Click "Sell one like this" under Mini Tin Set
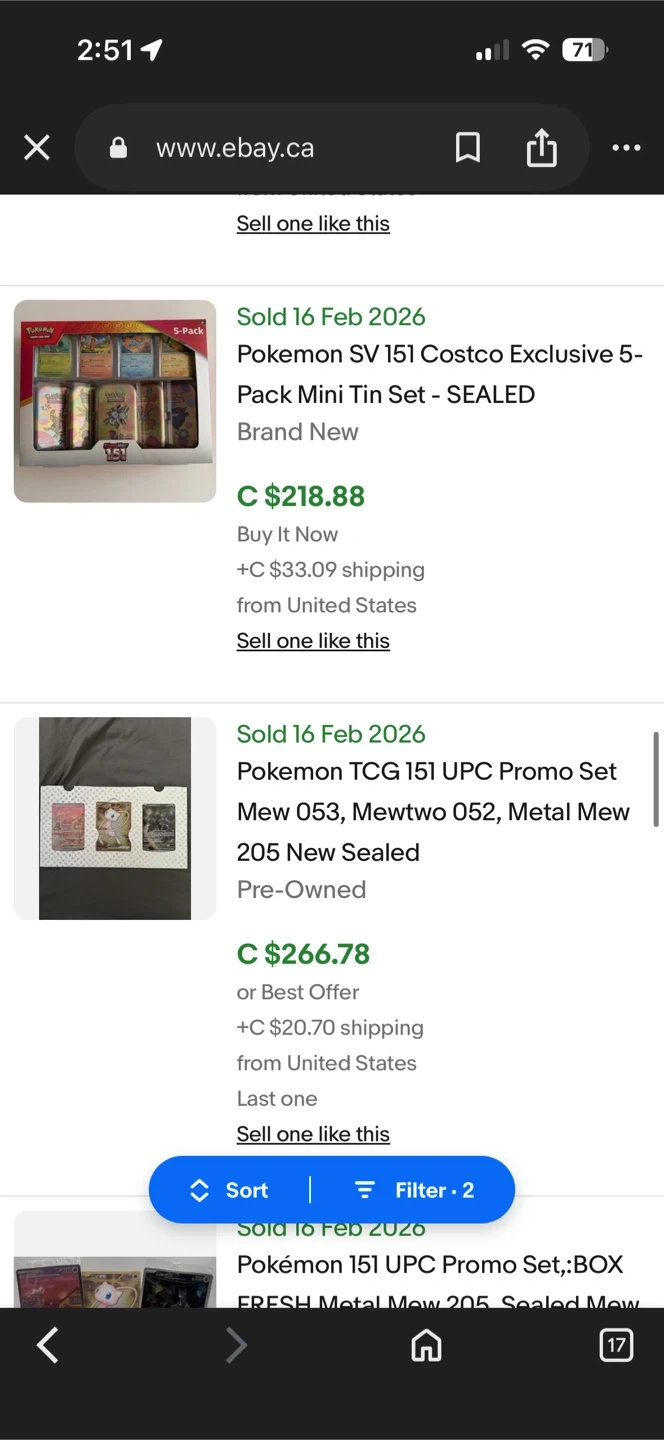664x1440 pixels. coord(313,641)
